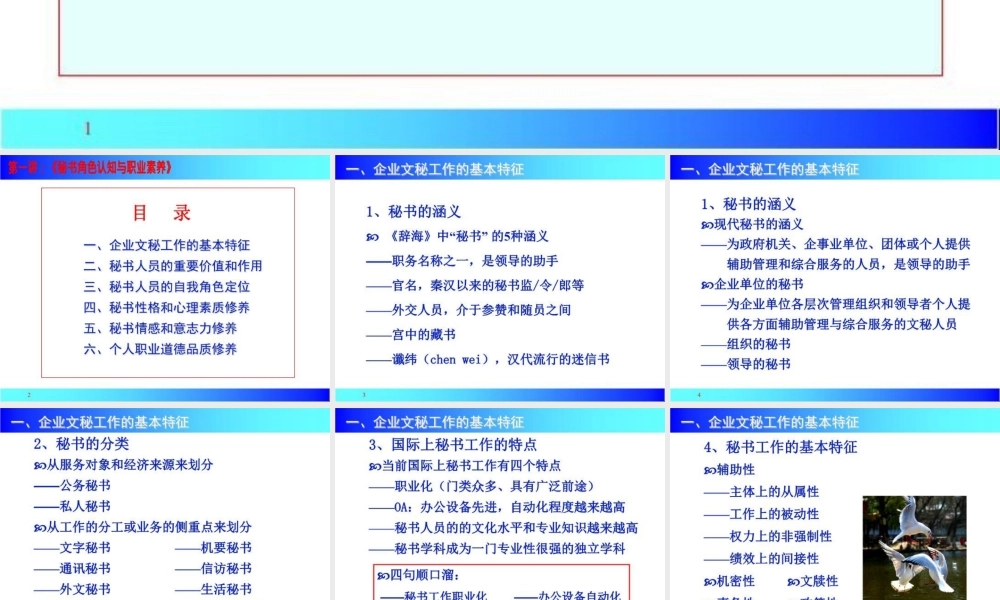Viewport: 1000px width, 600px height.
Task: Open the slide listing 《辞海》 secretary meanings
Action: tap(499, 278)
